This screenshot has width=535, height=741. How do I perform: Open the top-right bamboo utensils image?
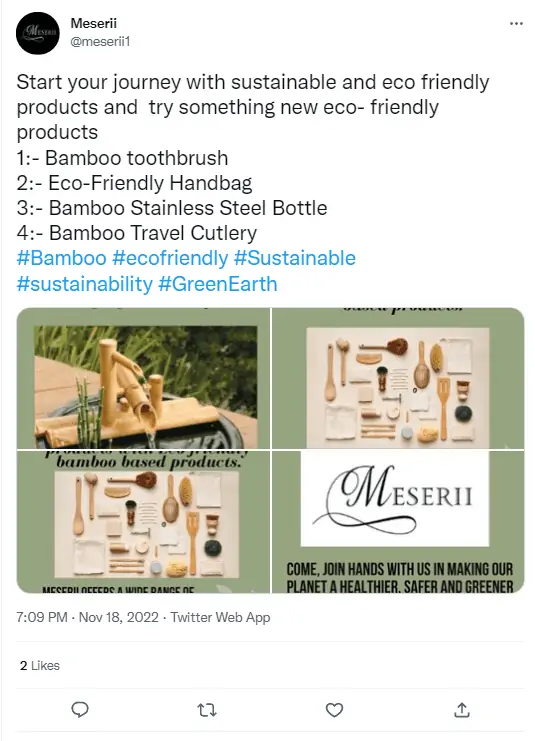click(x=398, y=378)
